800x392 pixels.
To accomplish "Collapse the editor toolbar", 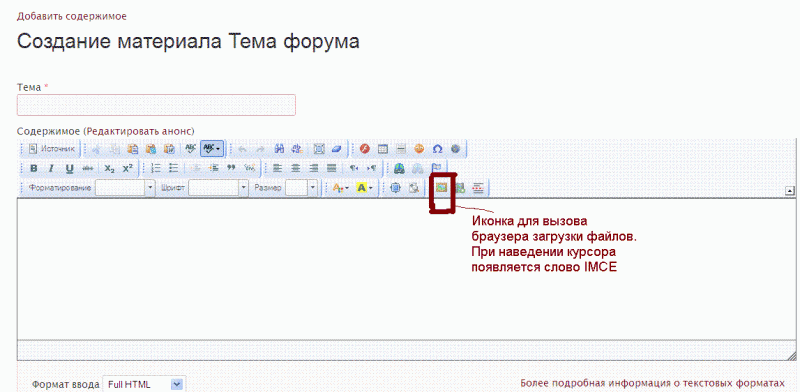I will (x=790, y=191).
